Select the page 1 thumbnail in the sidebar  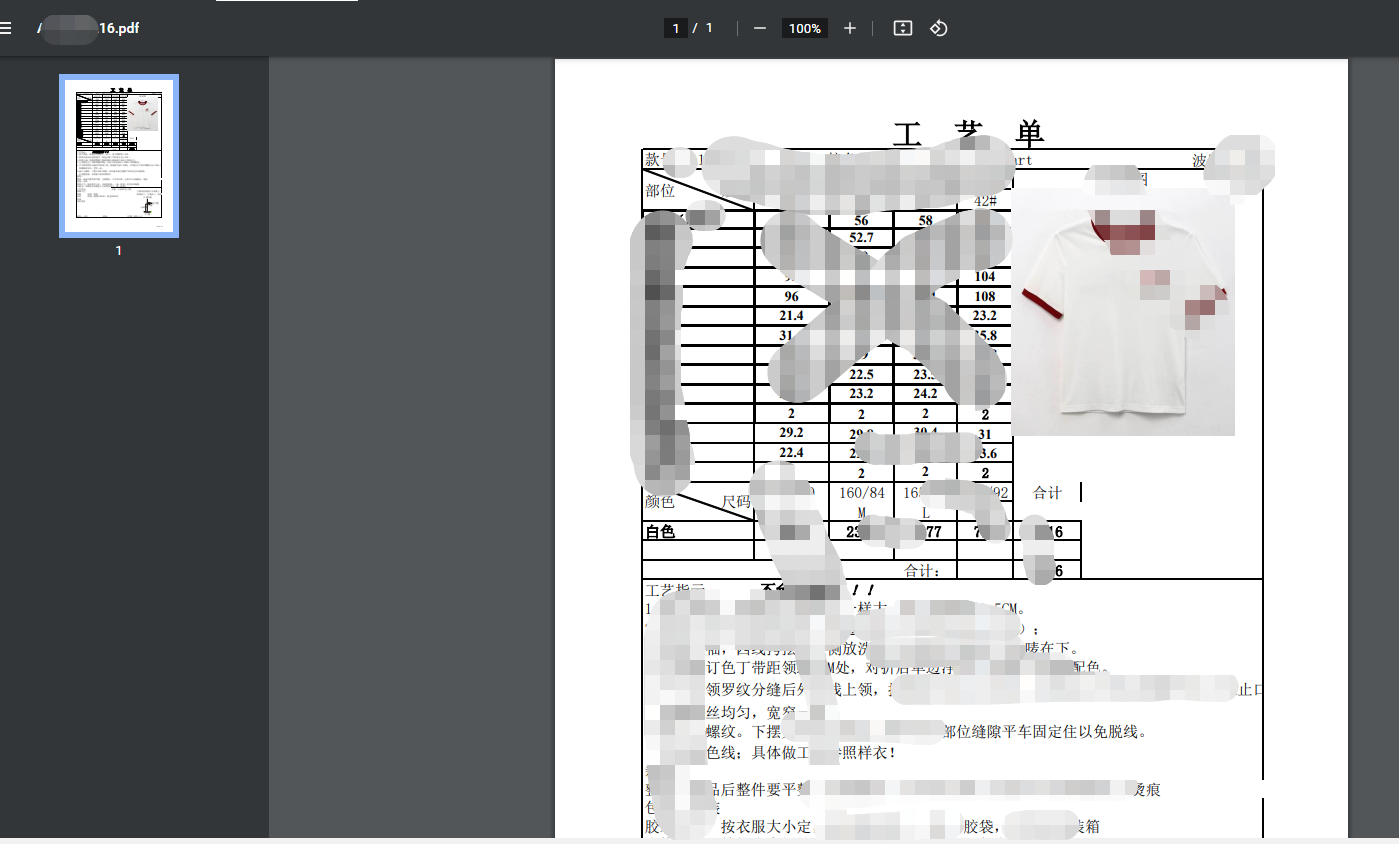tap(119, 156)
